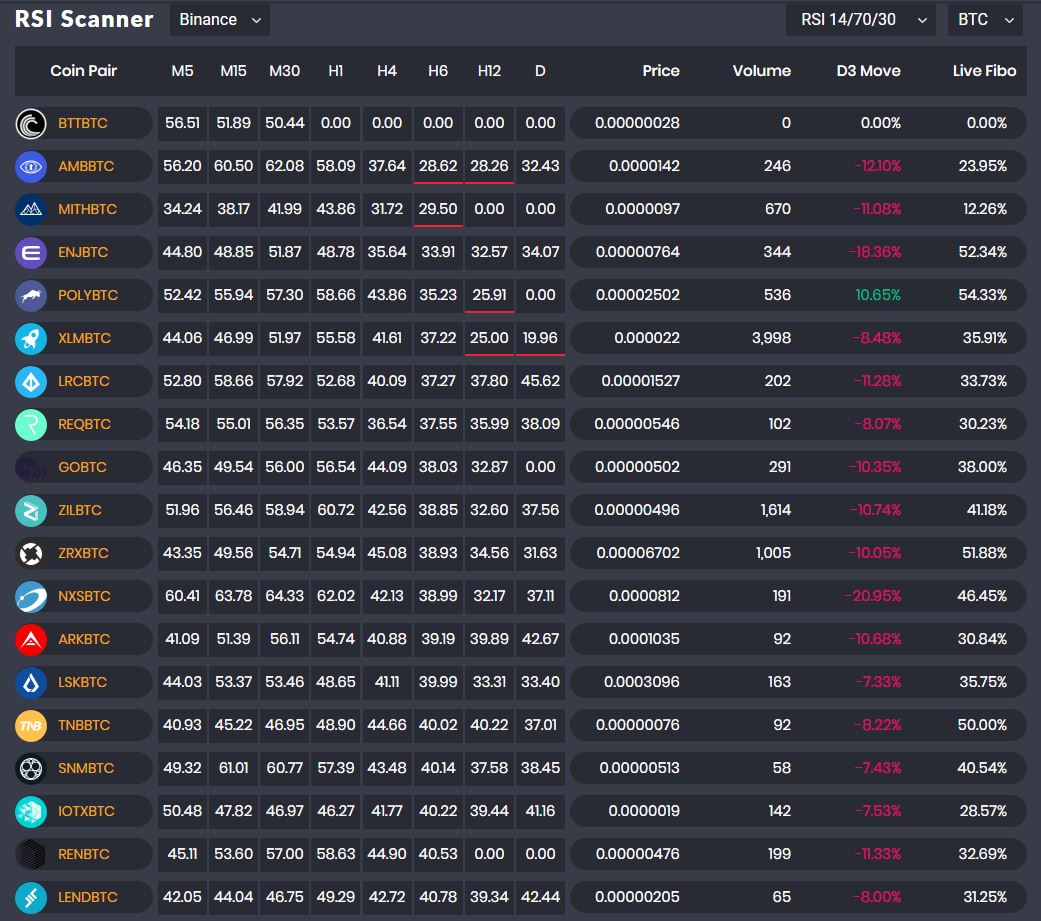Click XLMBTC volume value 3,998
1041x921 pixels.
coord(771,339)
